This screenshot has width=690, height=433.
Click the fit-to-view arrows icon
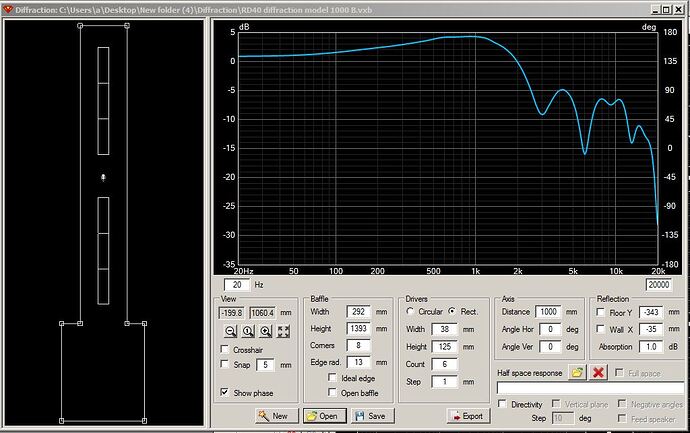pos(283,330)
